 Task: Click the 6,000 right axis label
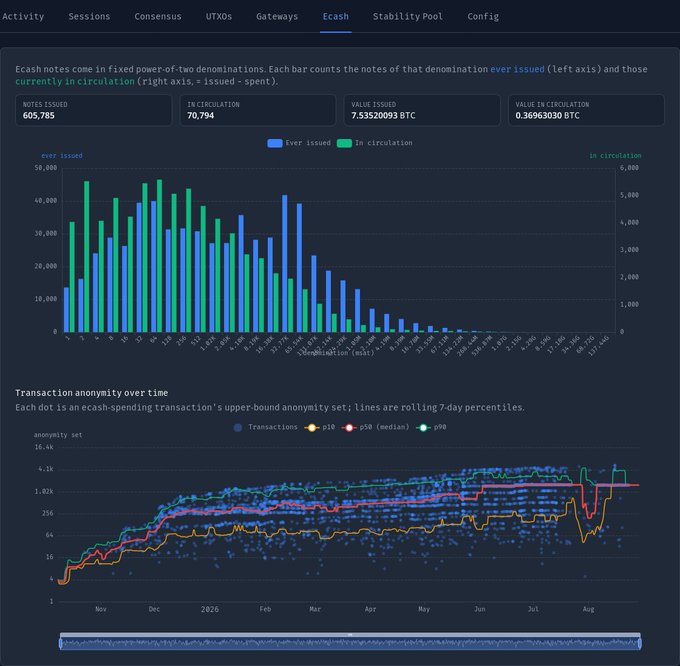pos(629,168)
